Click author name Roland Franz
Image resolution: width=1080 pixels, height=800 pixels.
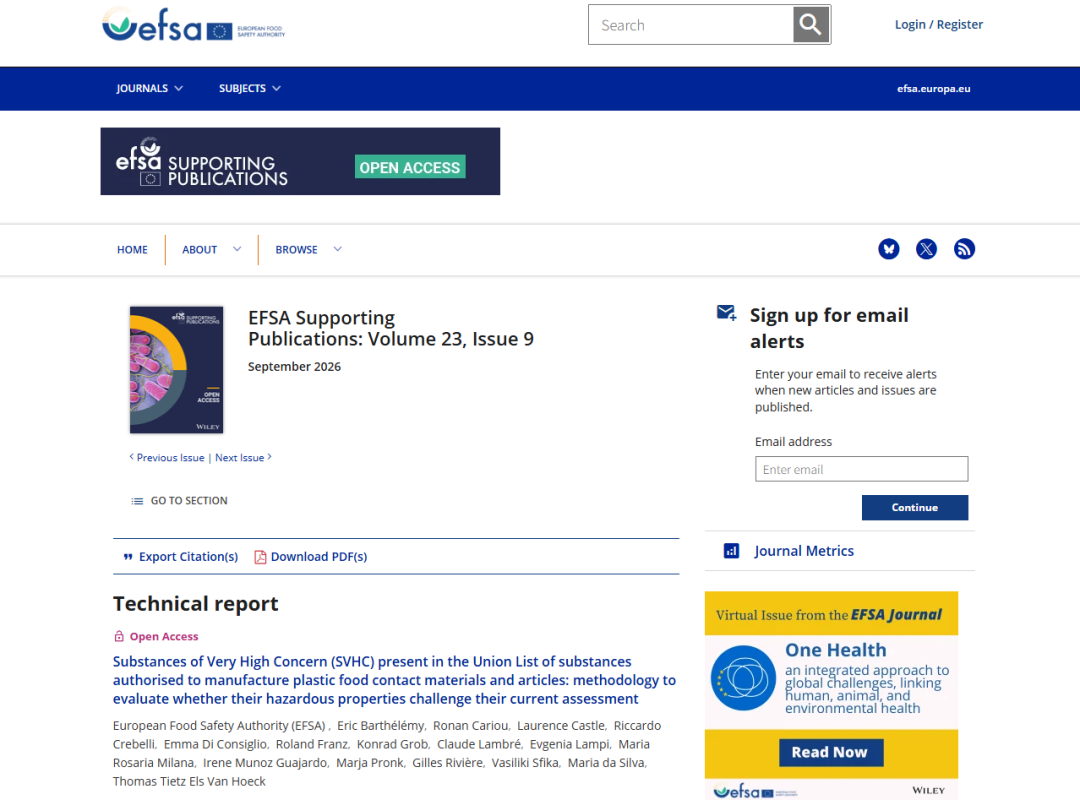pos(313,744)
